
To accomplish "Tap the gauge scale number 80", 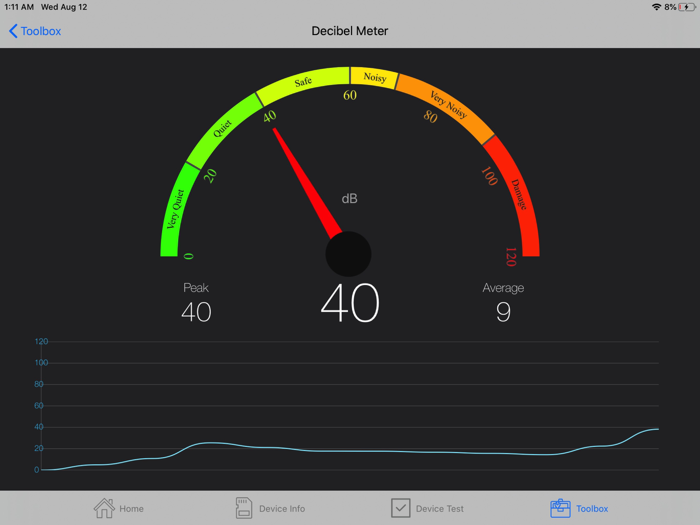I will click(x=430, y=117).
